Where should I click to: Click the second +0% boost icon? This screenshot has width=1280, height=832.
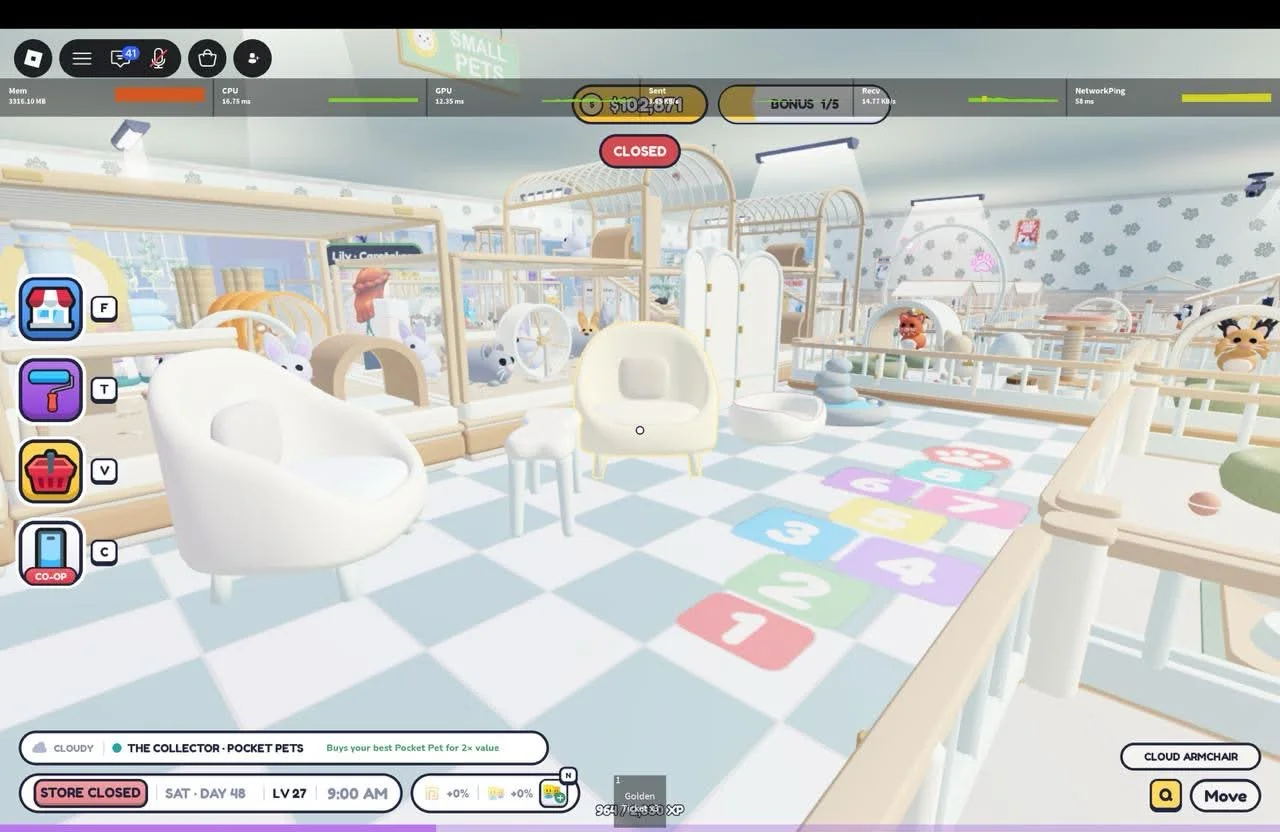click(x=496, y=793)
